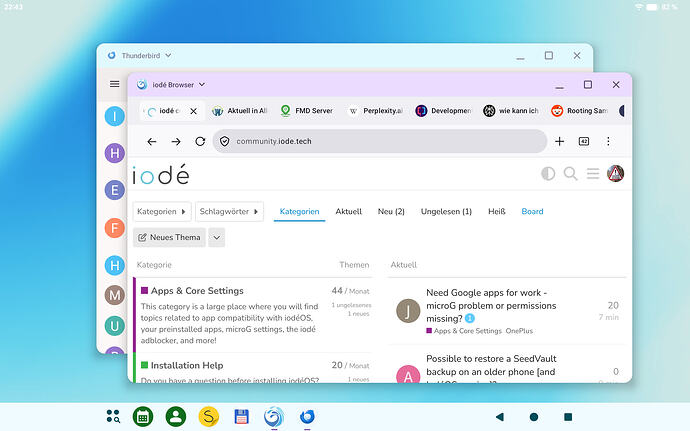Open the app drawer from taskbar

[x=113, y=416]
